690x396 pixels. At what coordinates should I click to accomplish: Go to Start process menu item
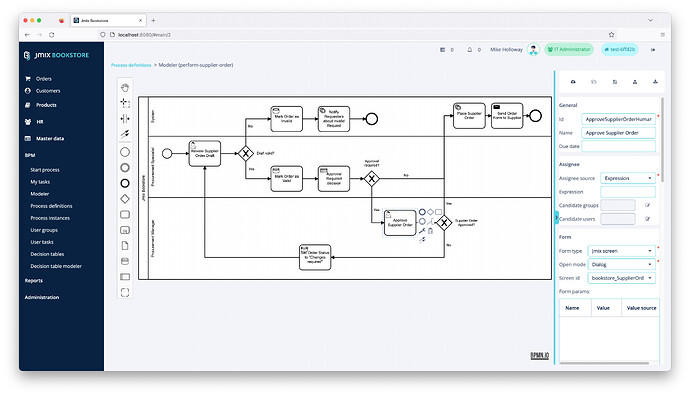(45, 170)
